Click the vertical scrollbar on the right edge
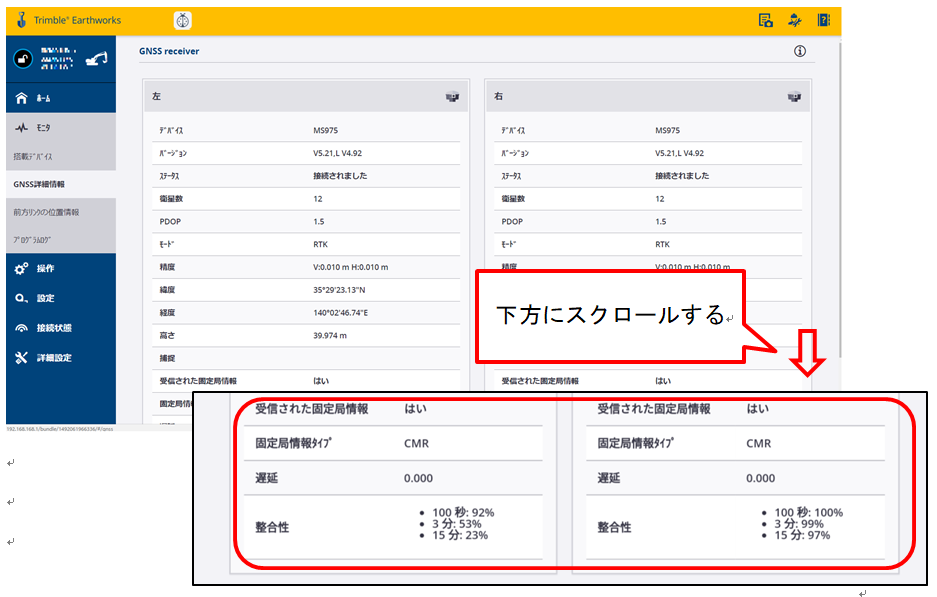 coord(839,200)
